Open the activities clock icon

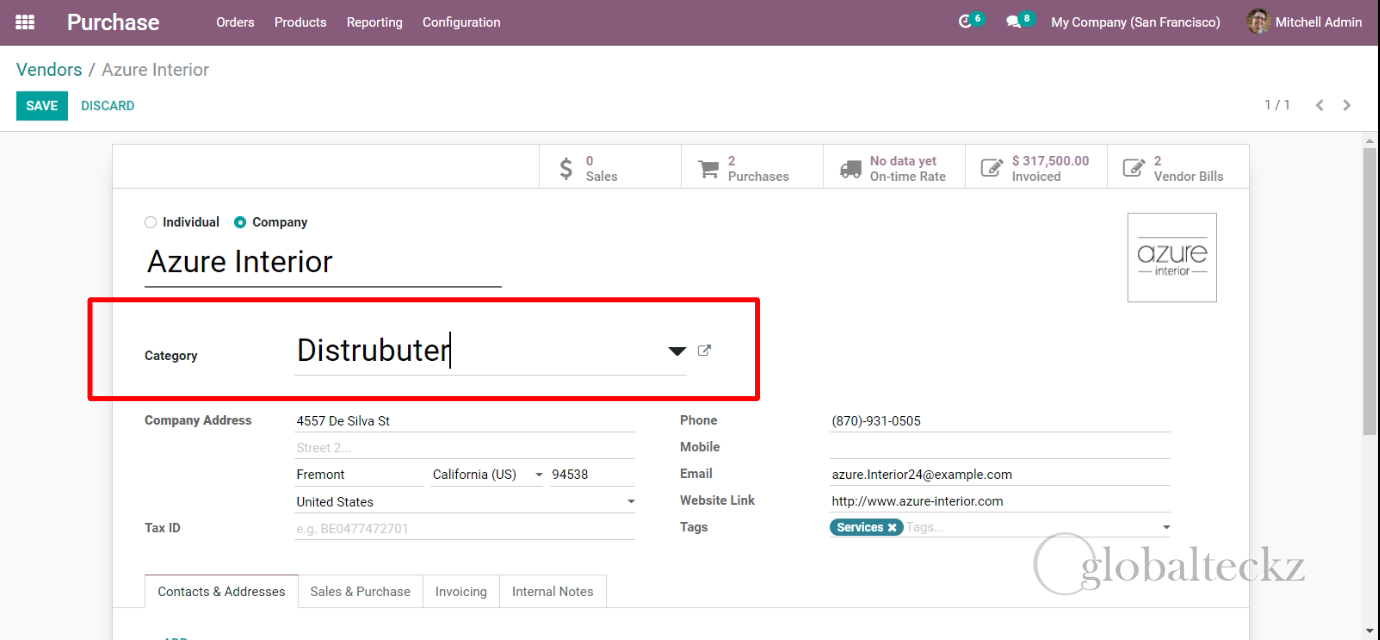click(965, 21)
